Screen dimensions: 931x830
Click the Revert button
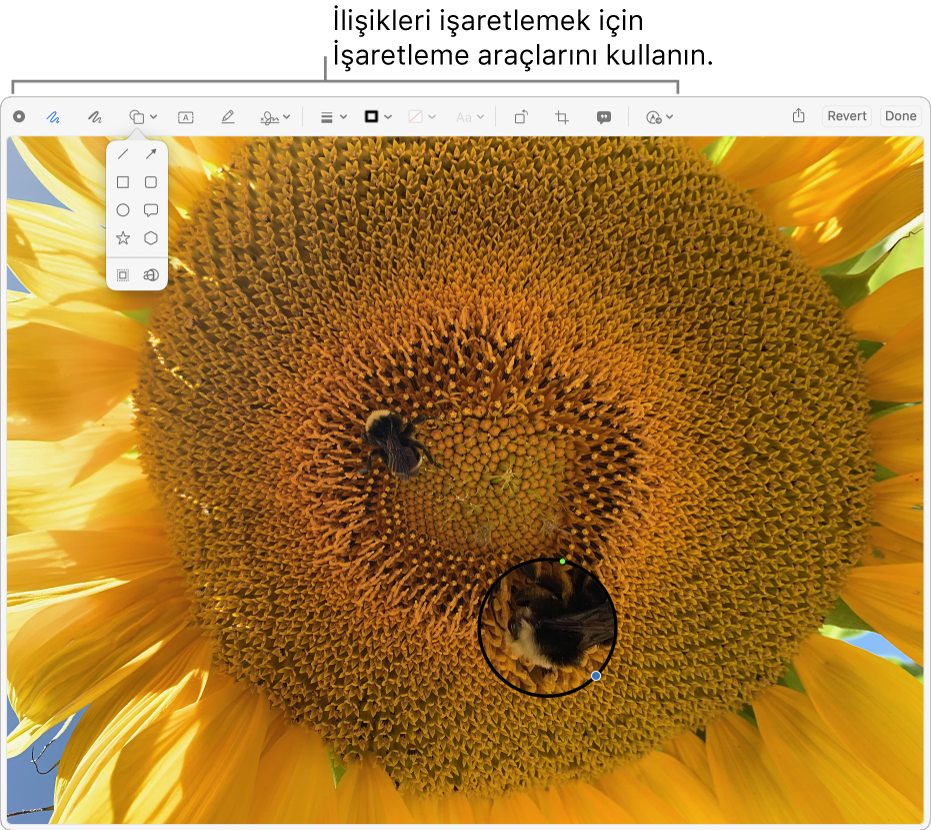(847, 116)
